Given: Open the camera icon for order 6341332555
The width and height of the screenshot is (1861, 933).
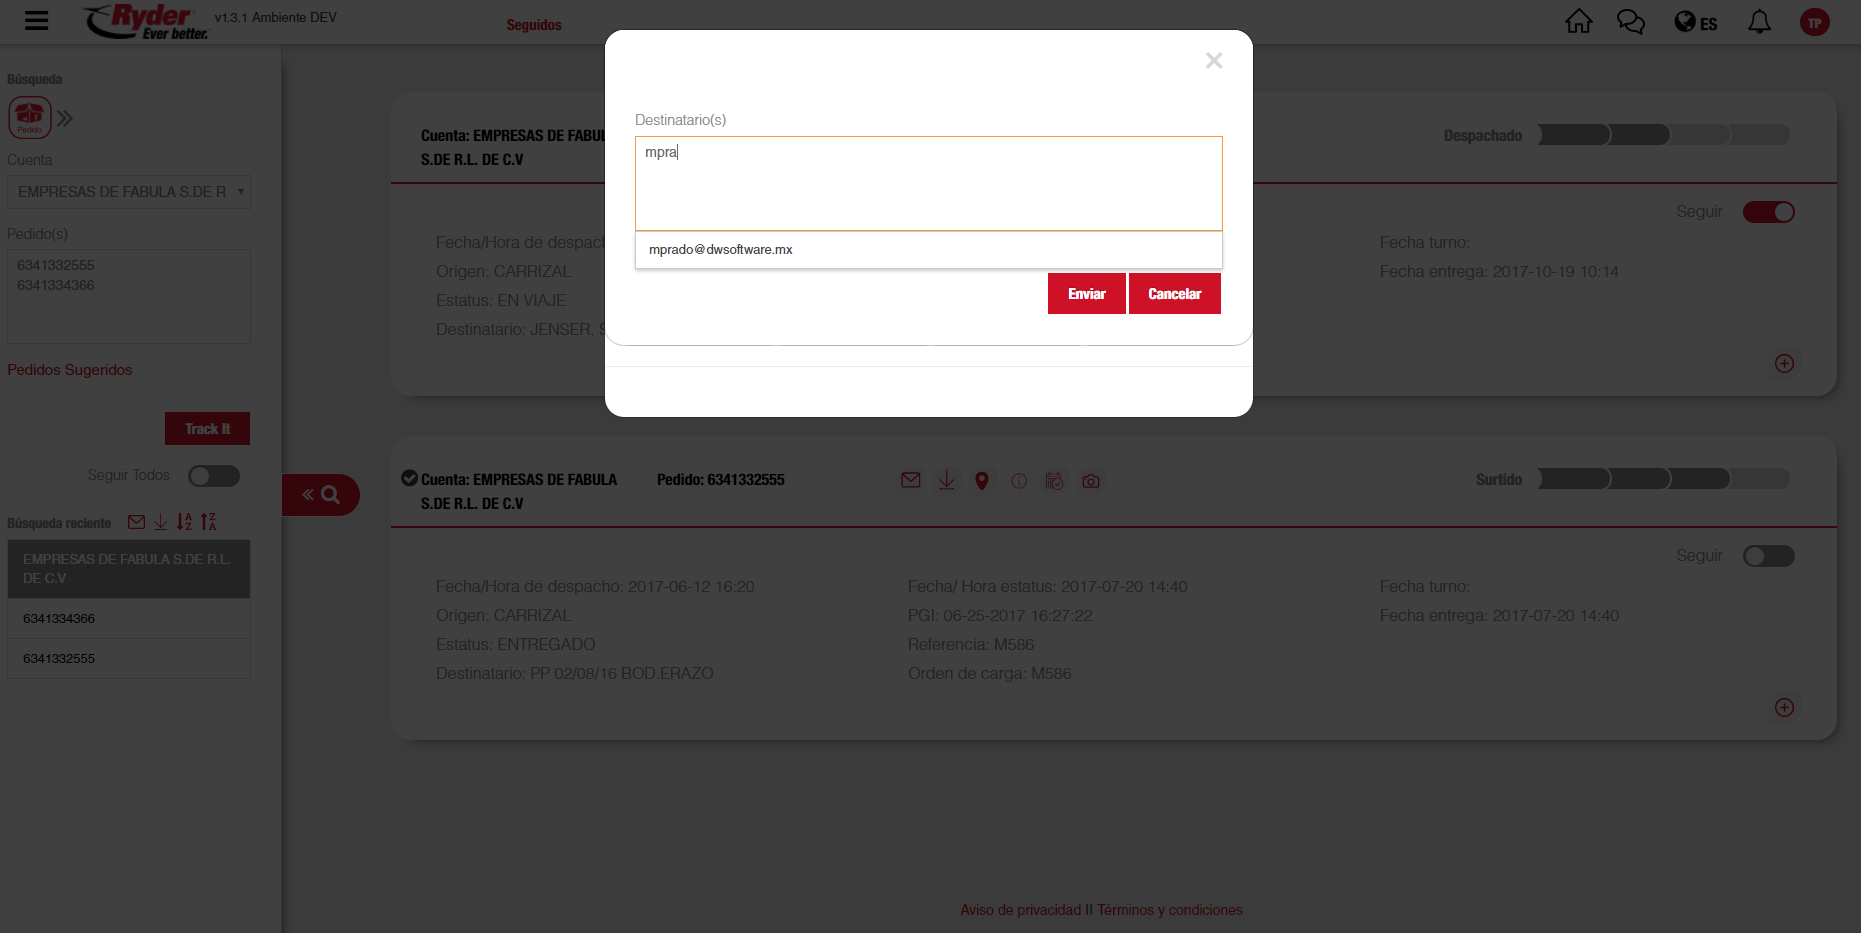Looking at the screenshot, I should tap(1091, 481).
